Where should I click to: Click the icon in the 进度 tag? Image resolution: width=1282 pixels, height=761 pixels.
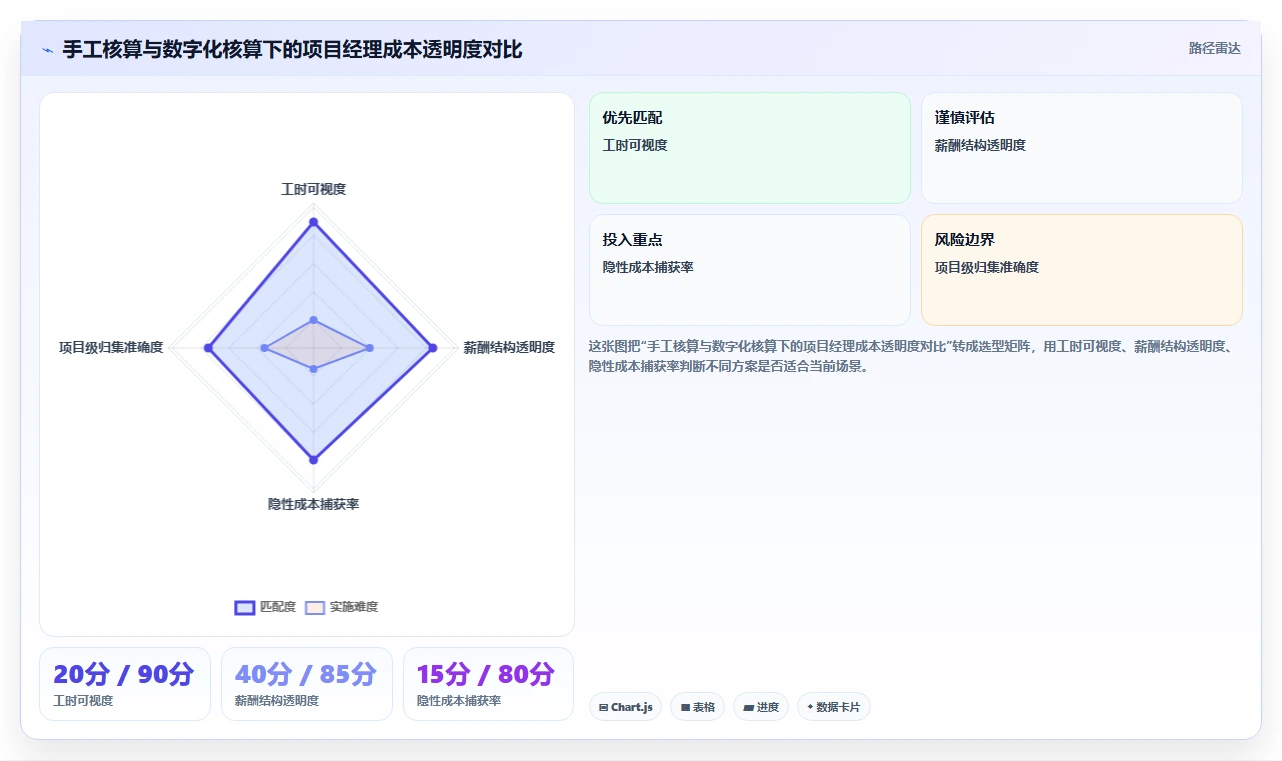click(x=748, y=707)
